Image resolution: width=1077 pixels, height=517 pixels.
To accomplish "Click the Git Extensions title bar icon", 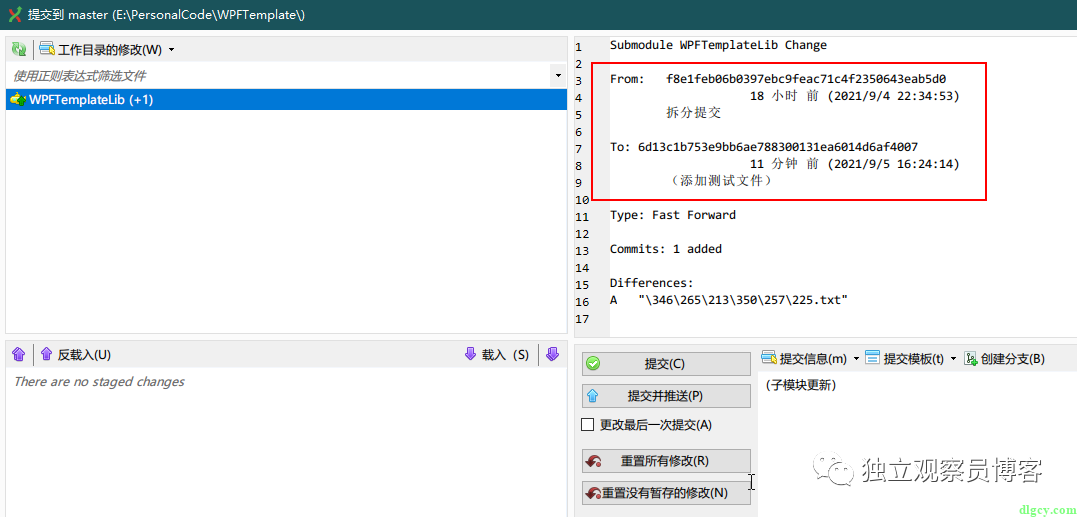I will click(x=14, y=14).
